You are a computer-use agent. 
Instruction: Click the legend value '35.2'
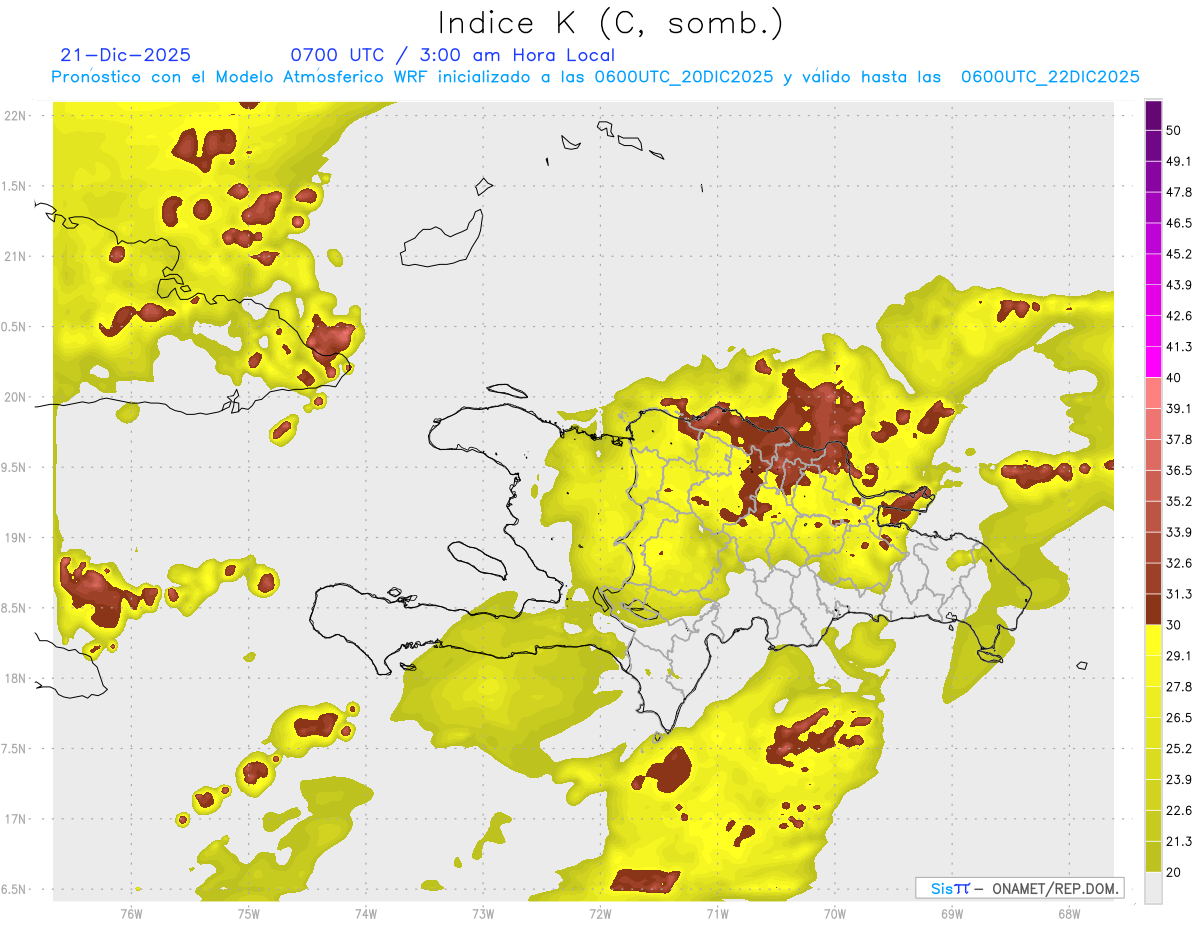[1179, 501]
